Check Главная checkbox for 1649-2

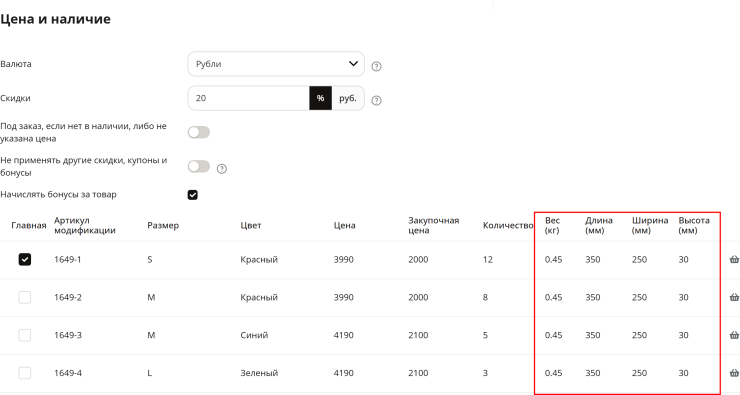tap(25, 297)
